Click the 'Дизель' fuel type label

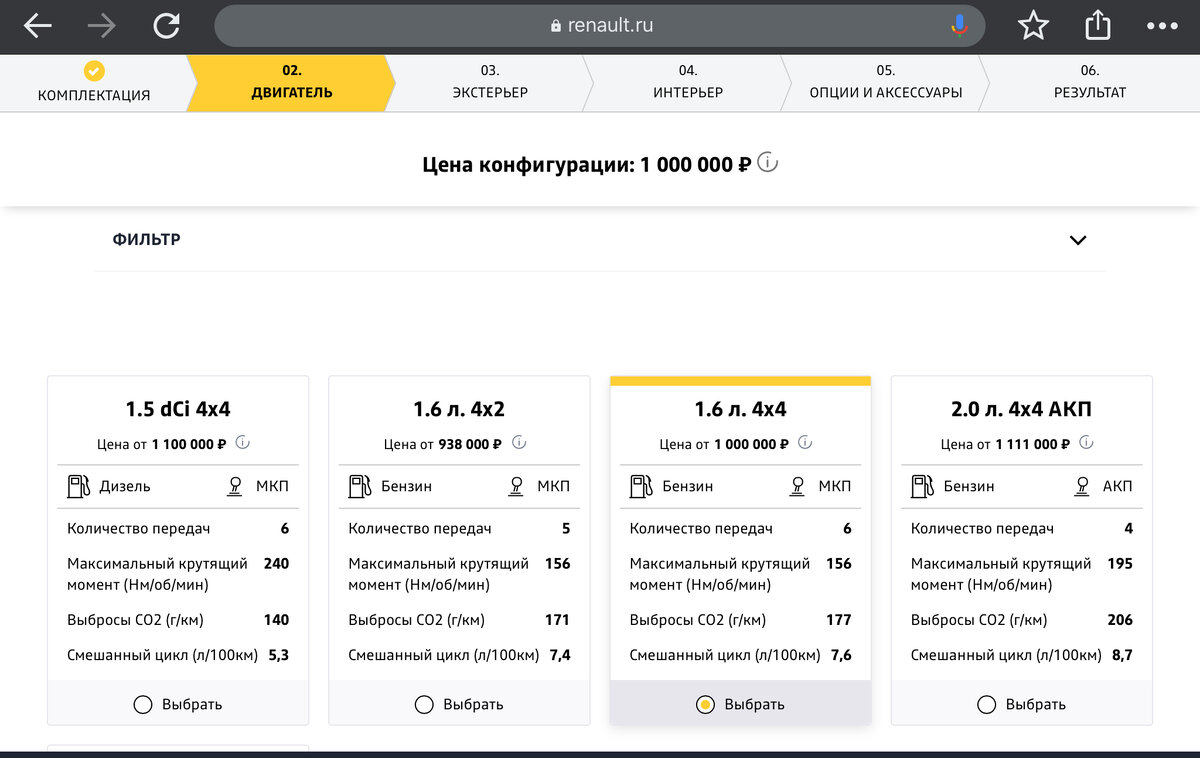pos(125,487)
